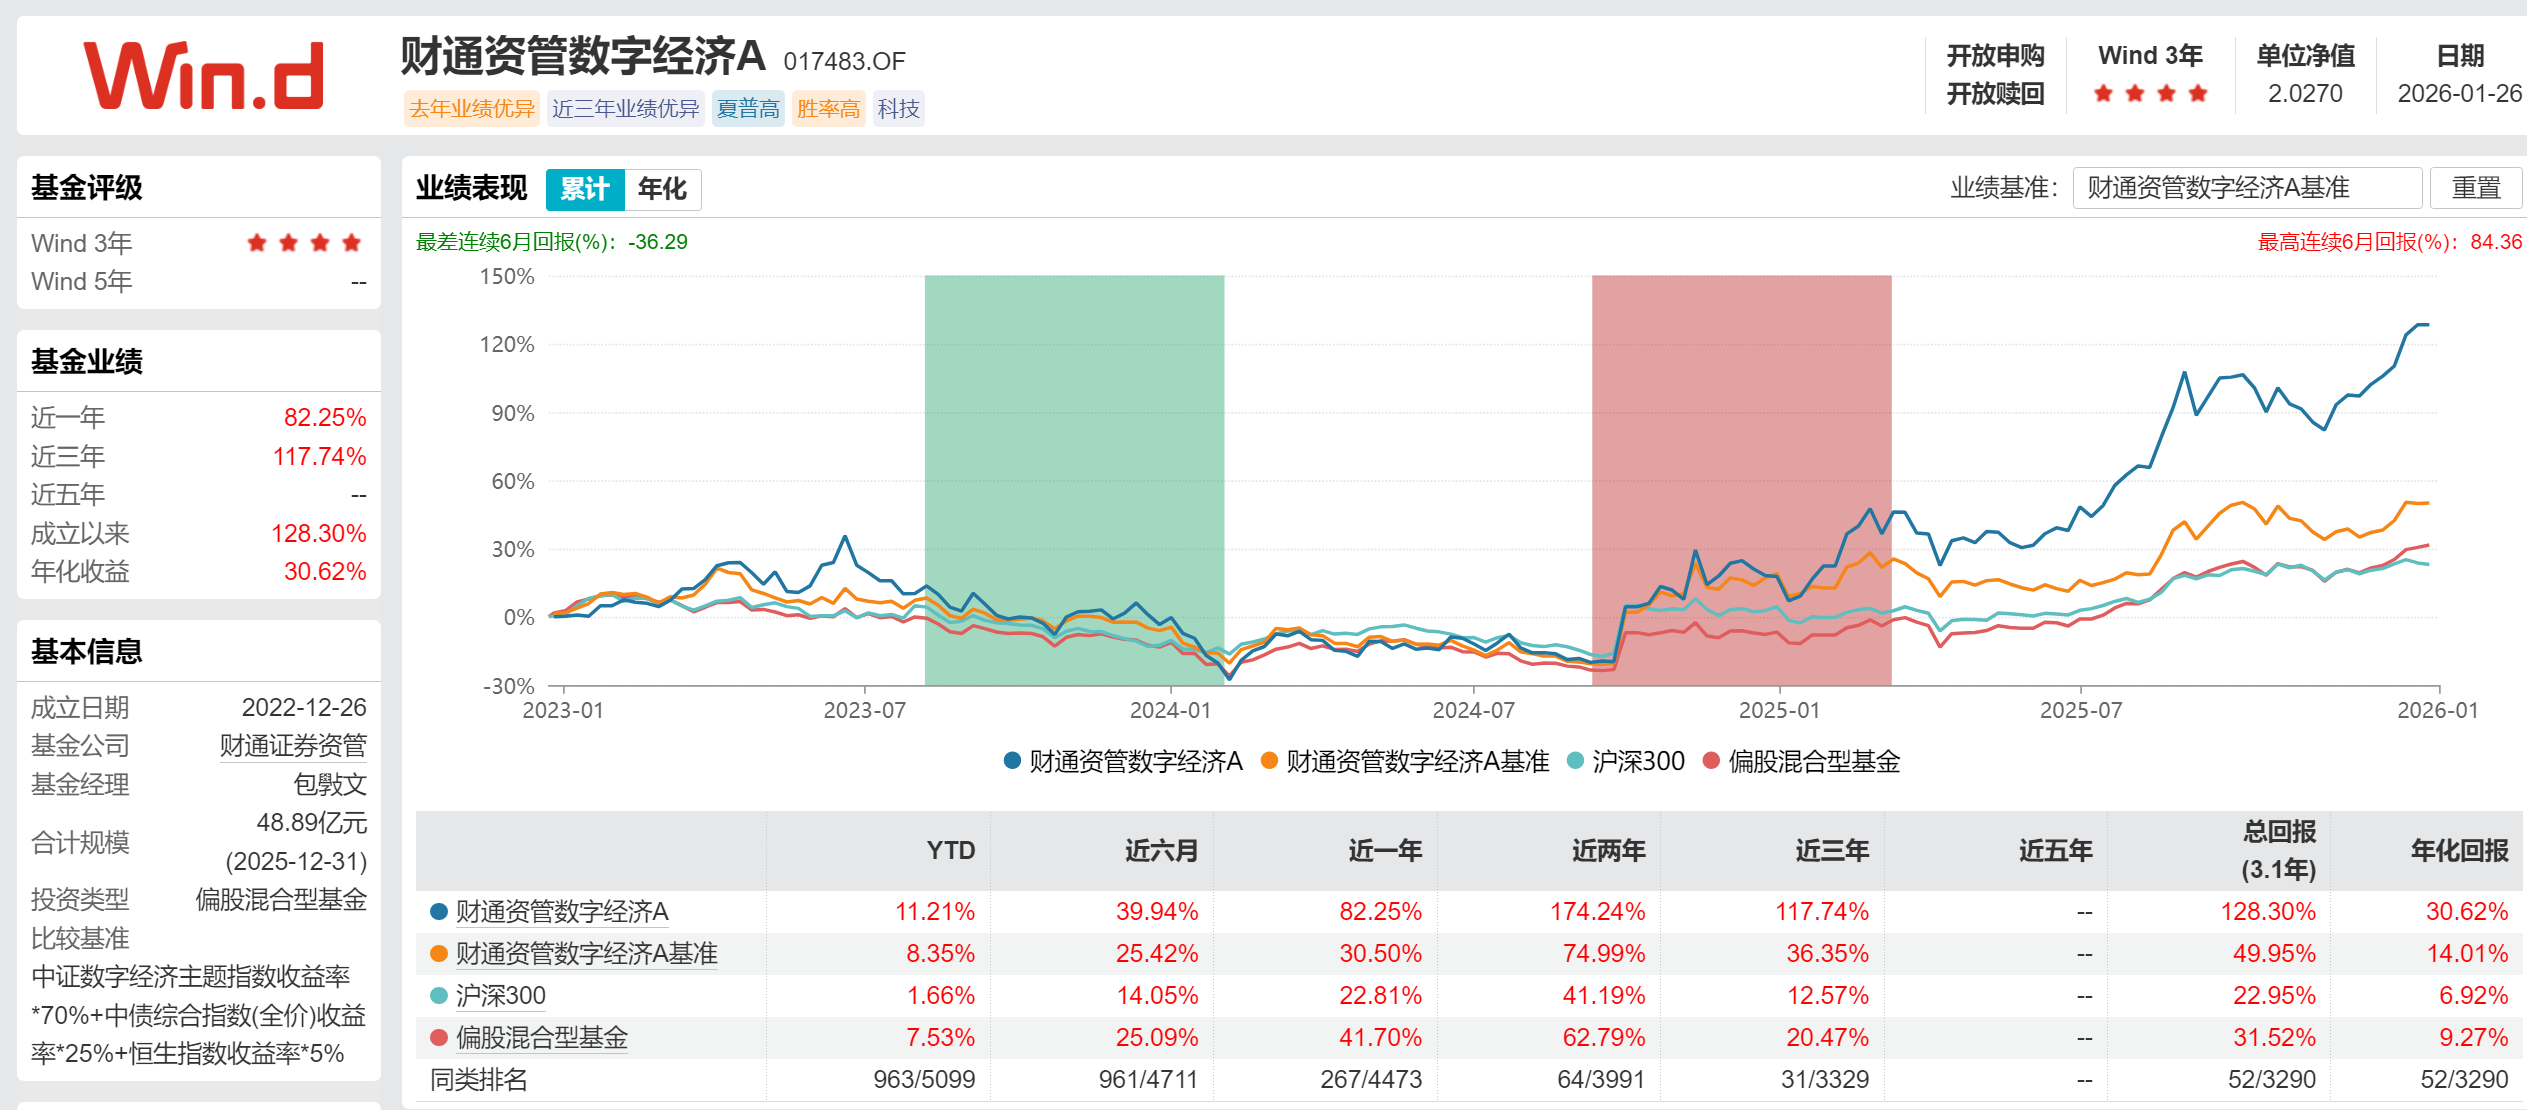Click the four-star rating in 基金评级 panel
This screenshot has height=1110, width=2527.
304,243
